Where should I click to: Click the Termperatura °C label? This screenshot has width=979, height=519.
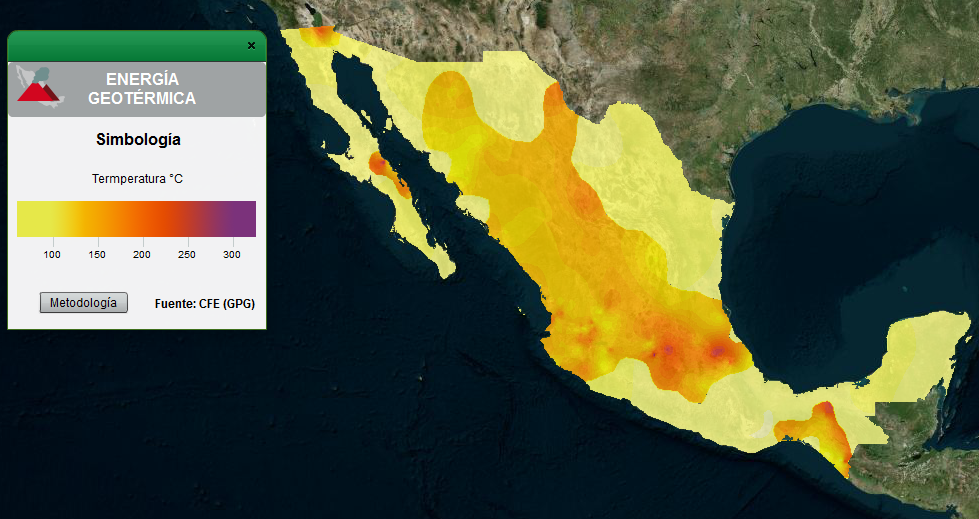click(138, 179)
